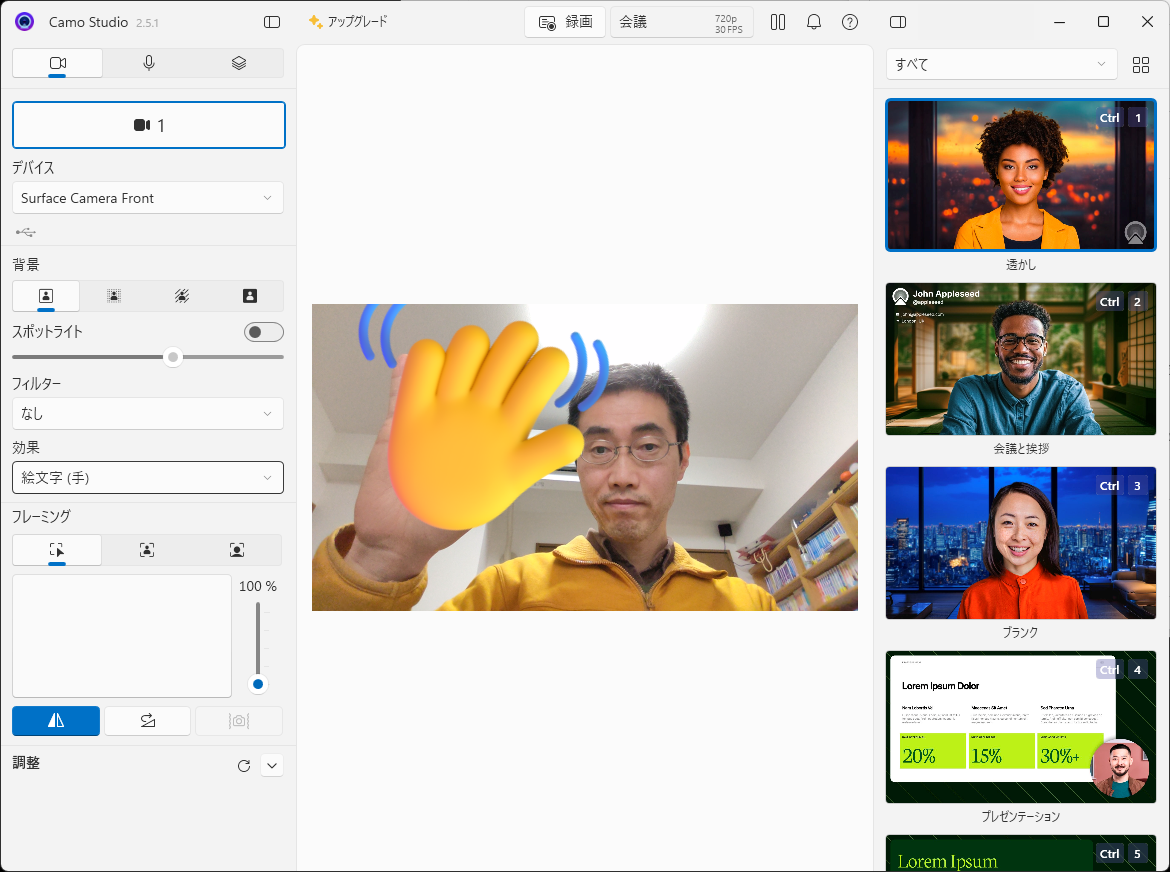Switch scene list to grid view
The width and height of the screenshot is (1170, 872).
point(1141,65)
